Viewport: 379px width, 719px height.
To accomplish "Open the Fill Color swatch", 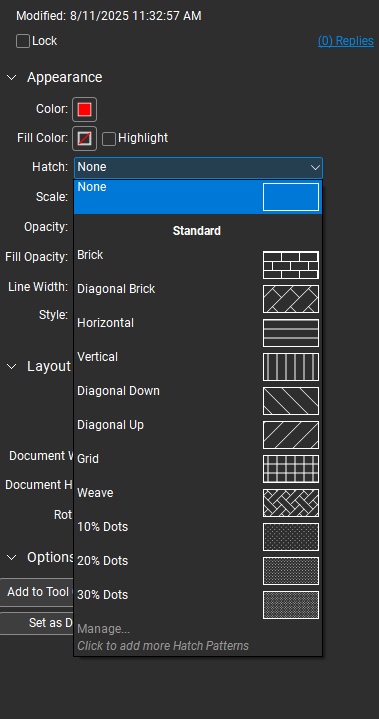I will click(x=84, y=138).
